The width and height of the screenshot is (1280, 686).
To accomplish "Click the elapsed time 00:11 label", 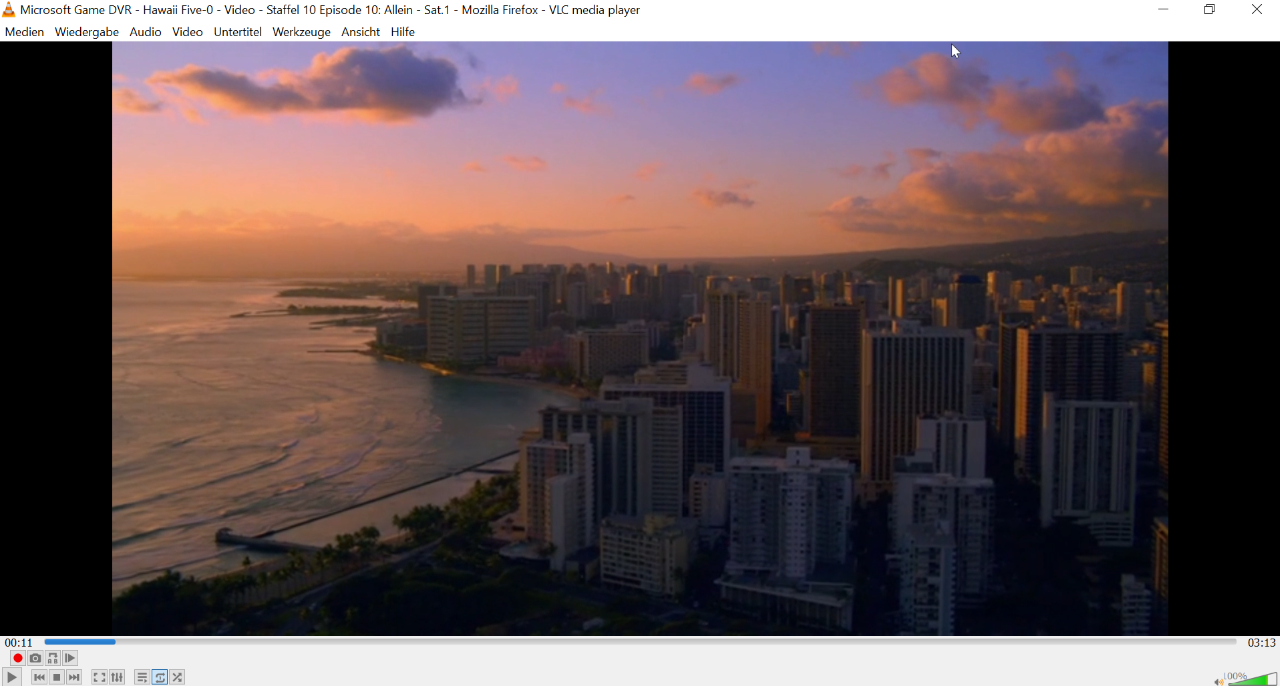I will click(x=19, y=643).
